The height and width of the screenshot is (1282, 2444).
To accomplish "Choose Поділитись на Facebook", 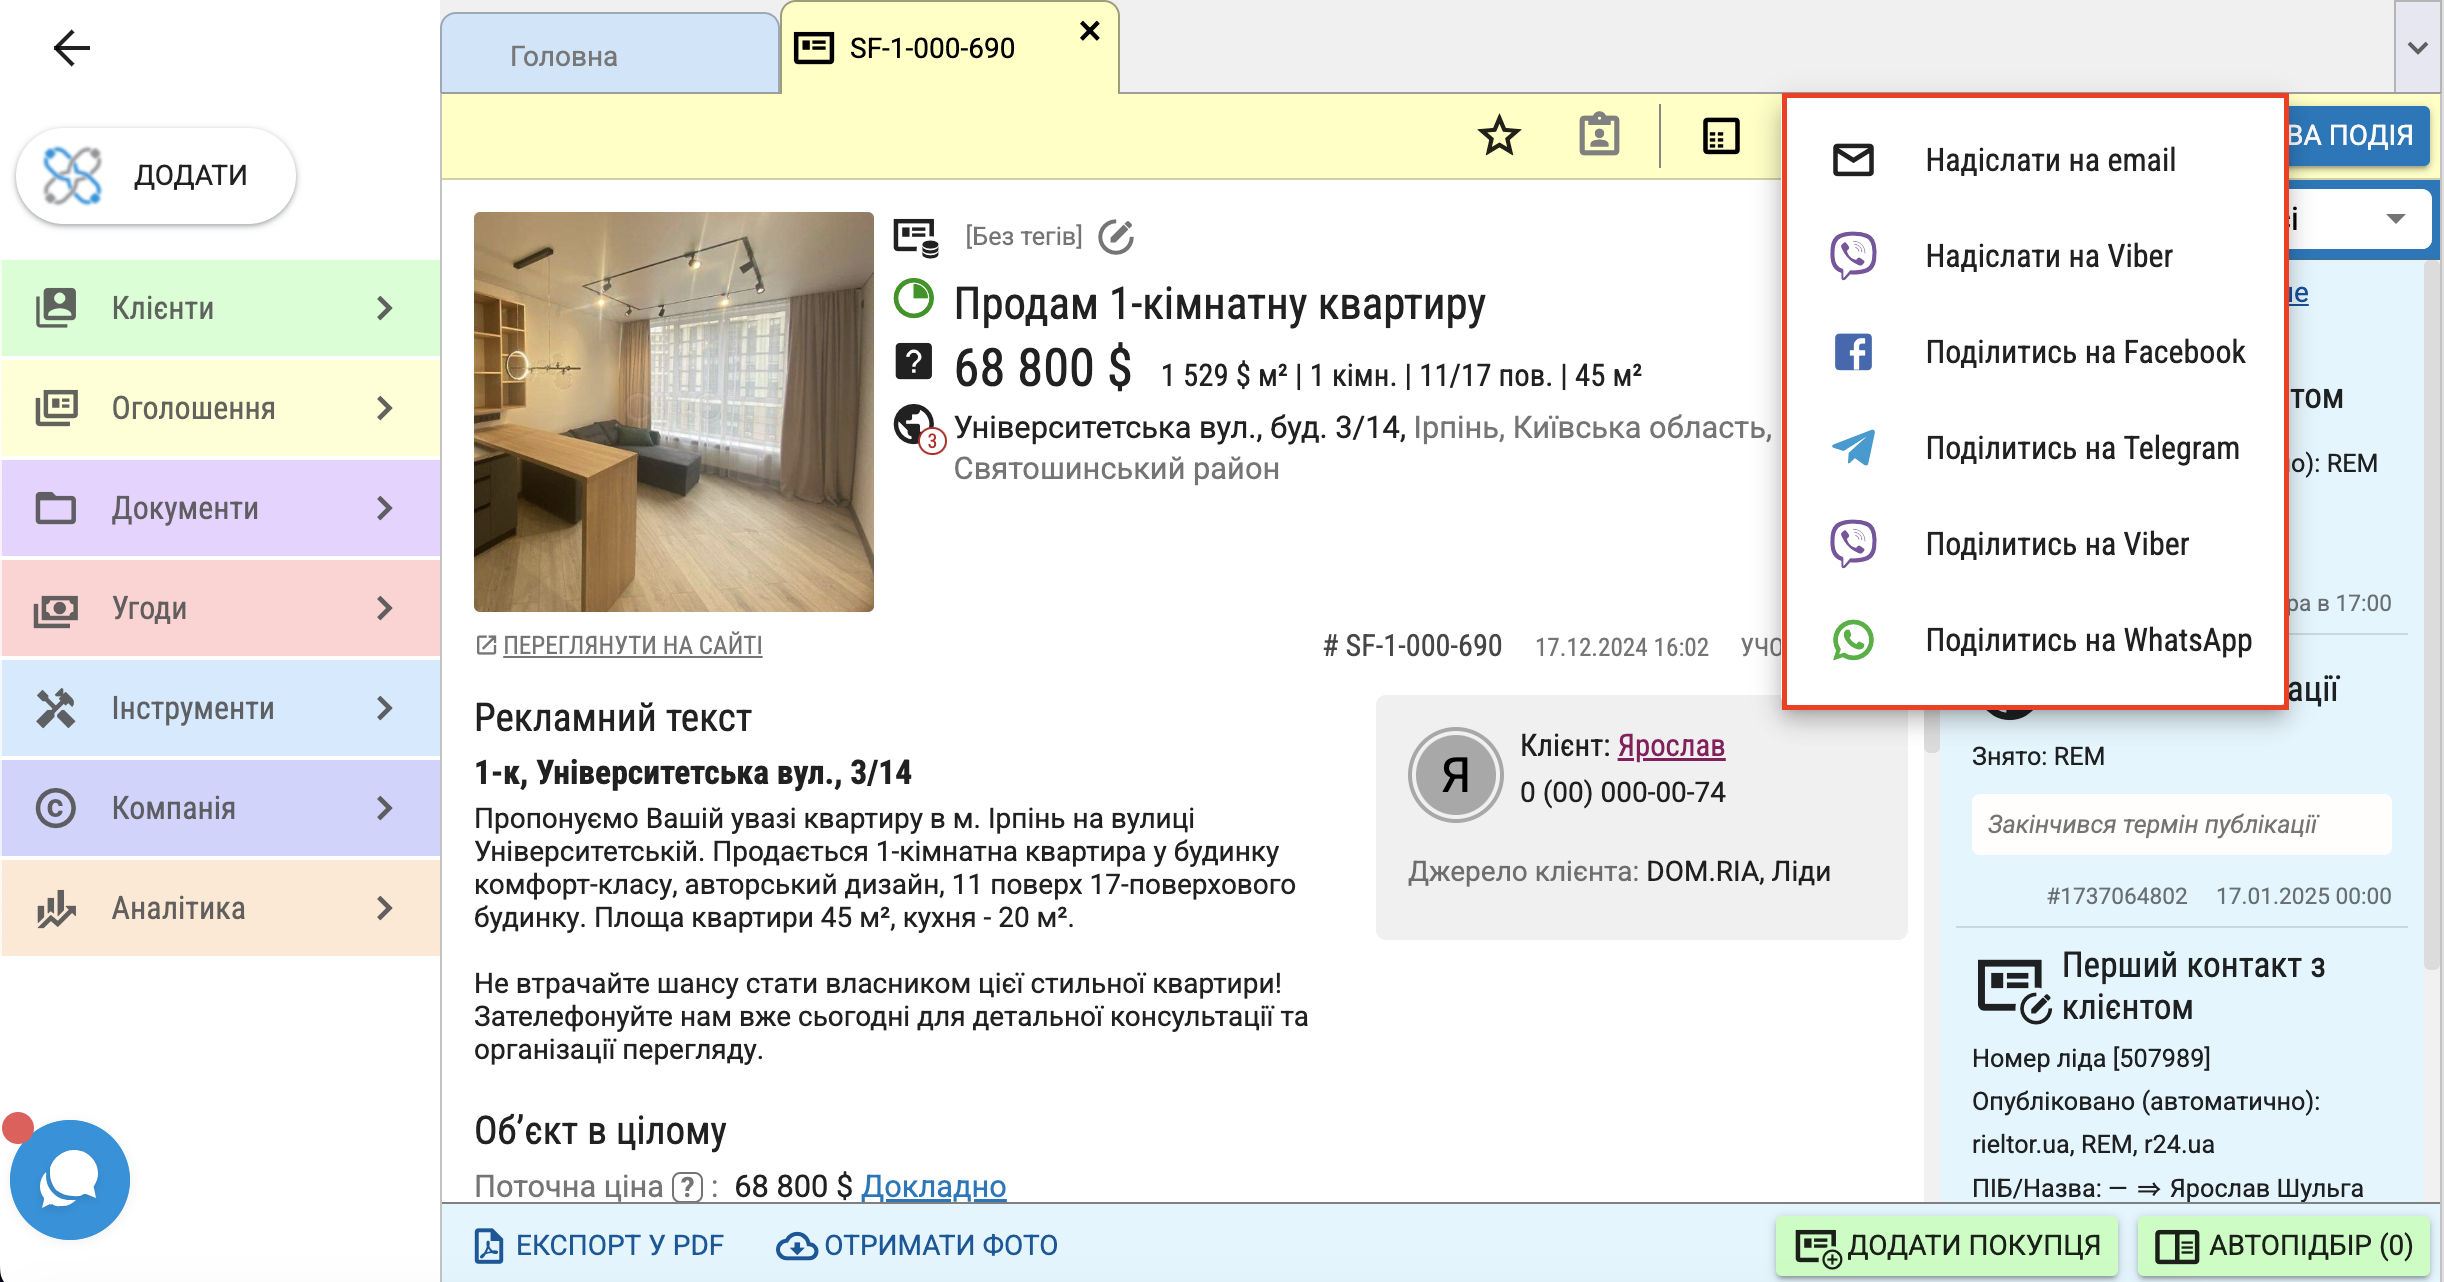I will click(2036, 352).
